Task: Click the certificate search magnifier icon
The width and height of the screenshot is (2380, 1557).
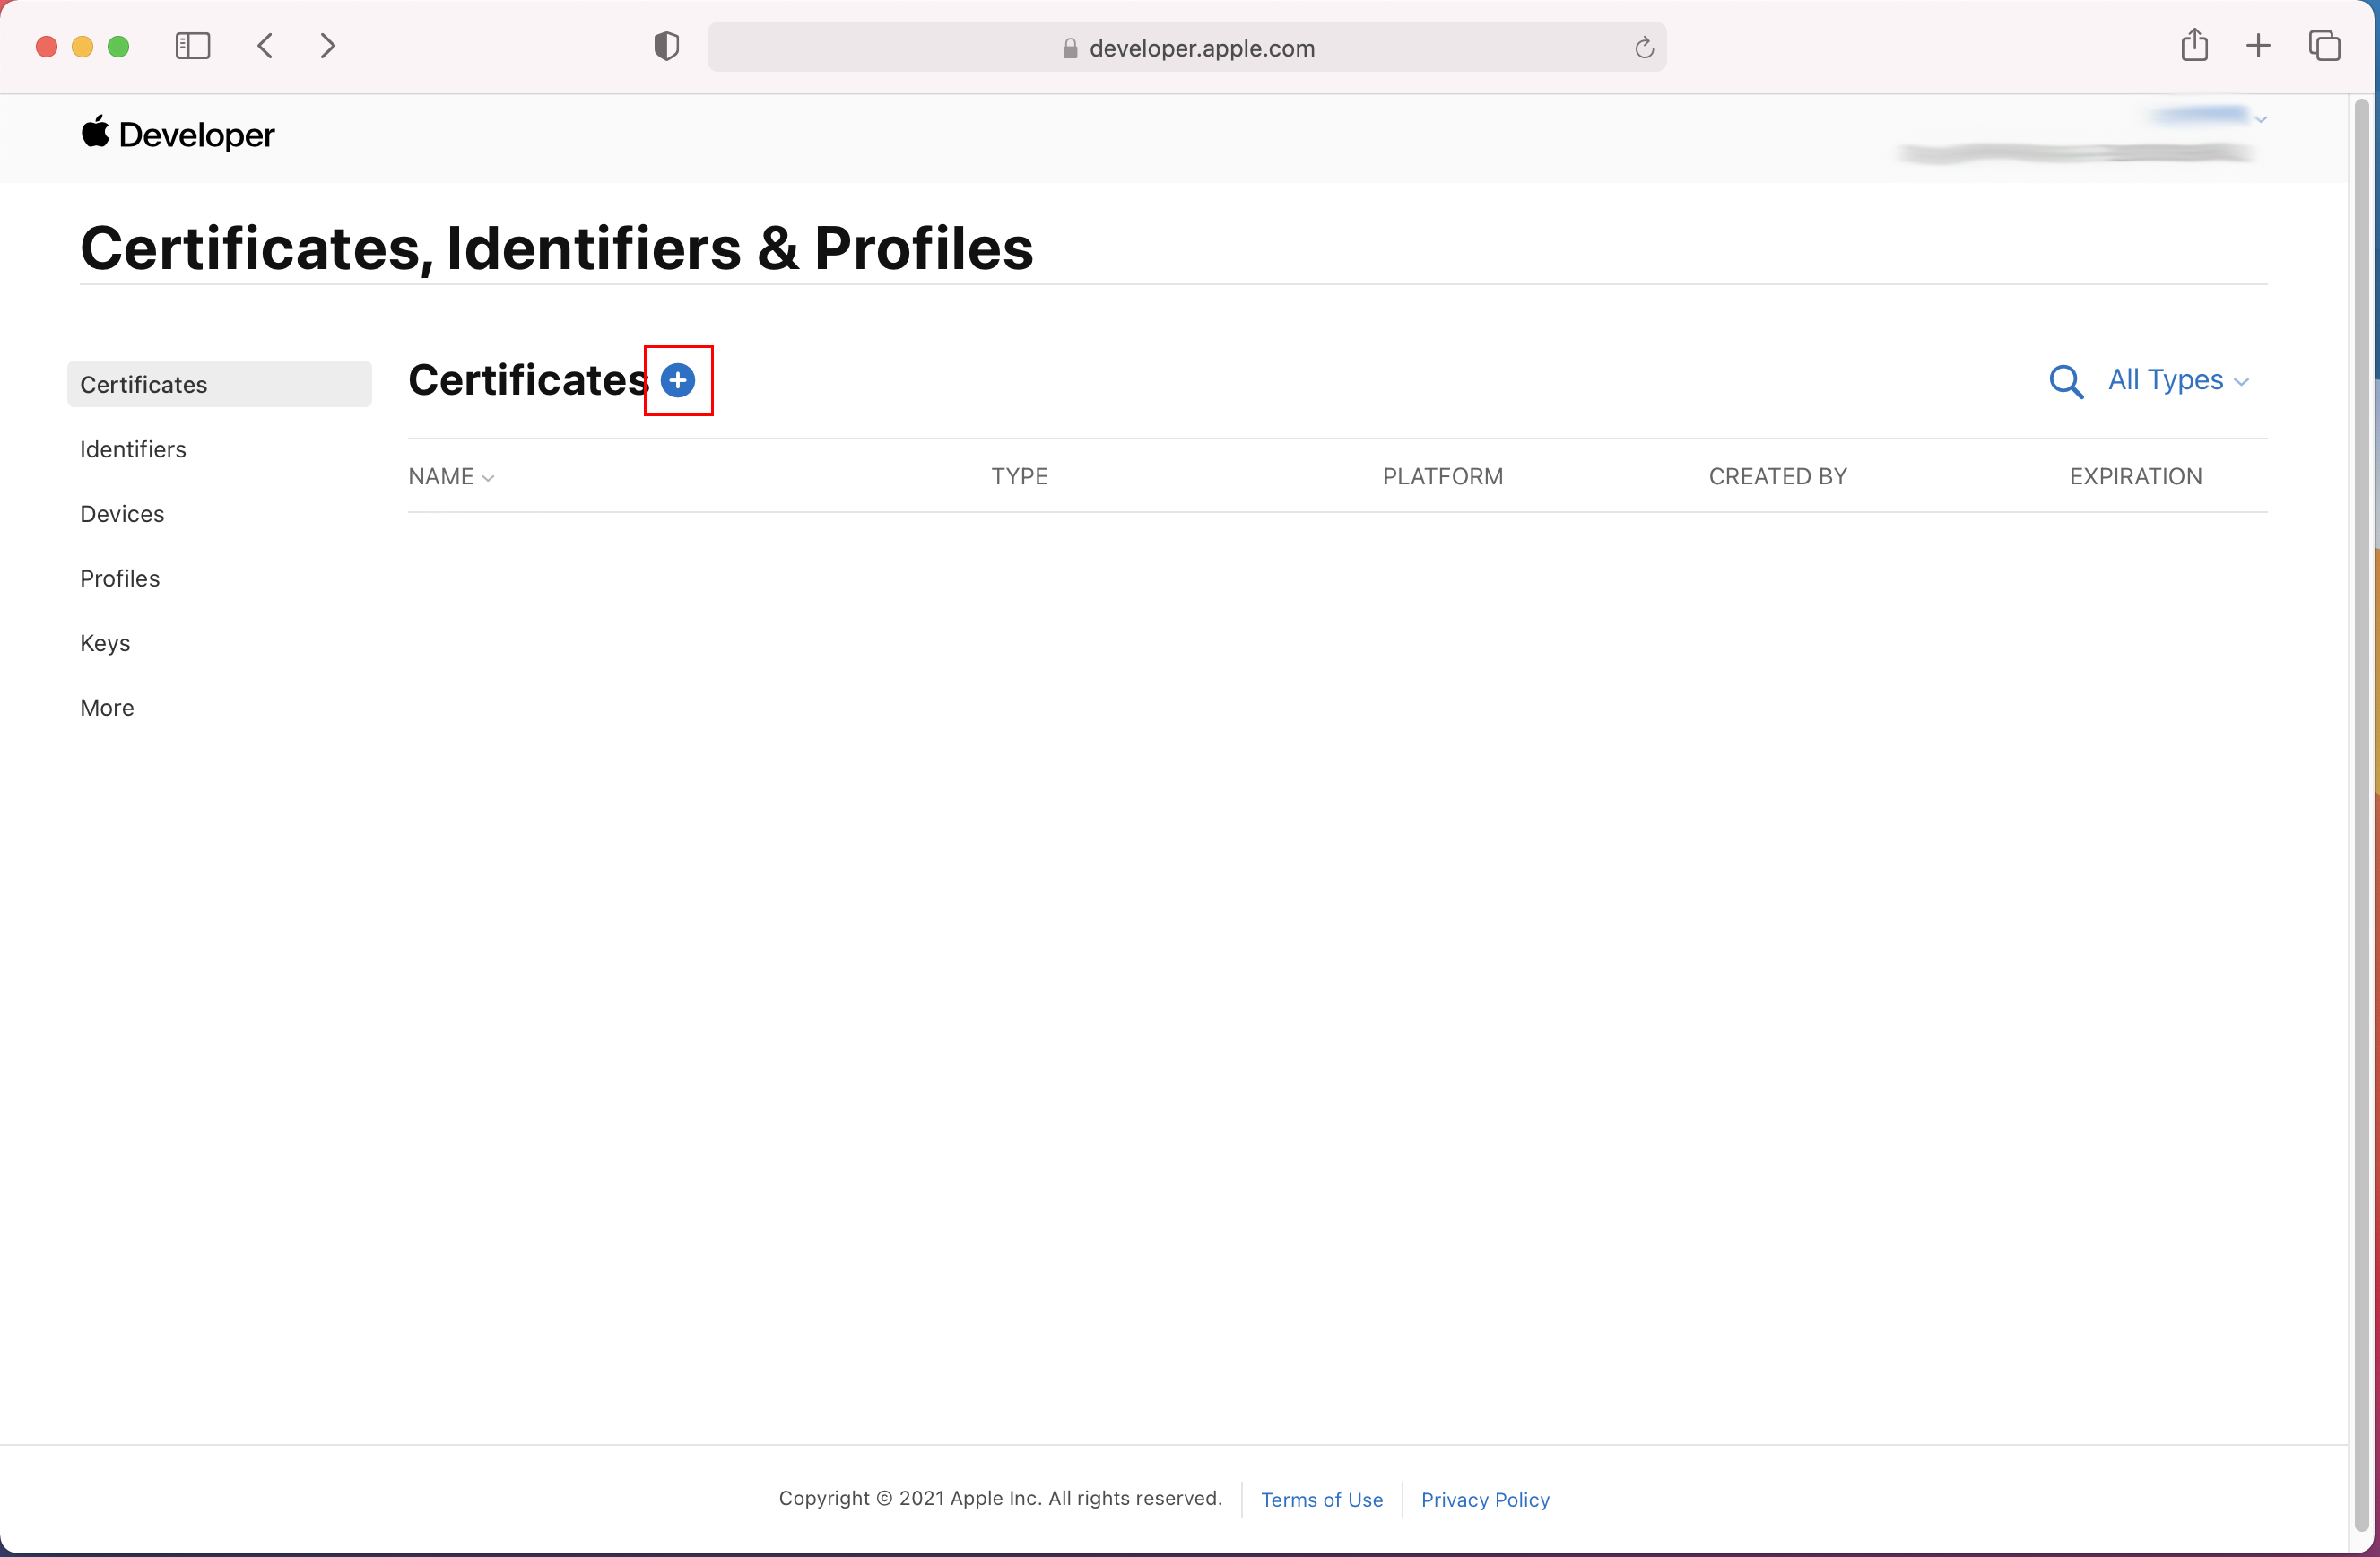Action: point(2065,381)
